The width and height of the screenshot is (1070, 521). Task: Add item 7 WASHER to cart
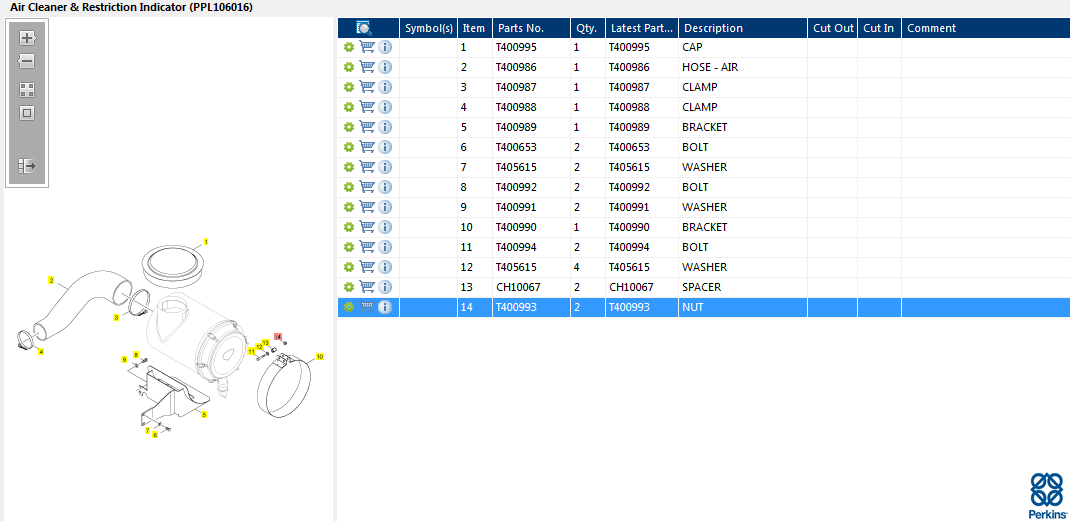[367, 167]
